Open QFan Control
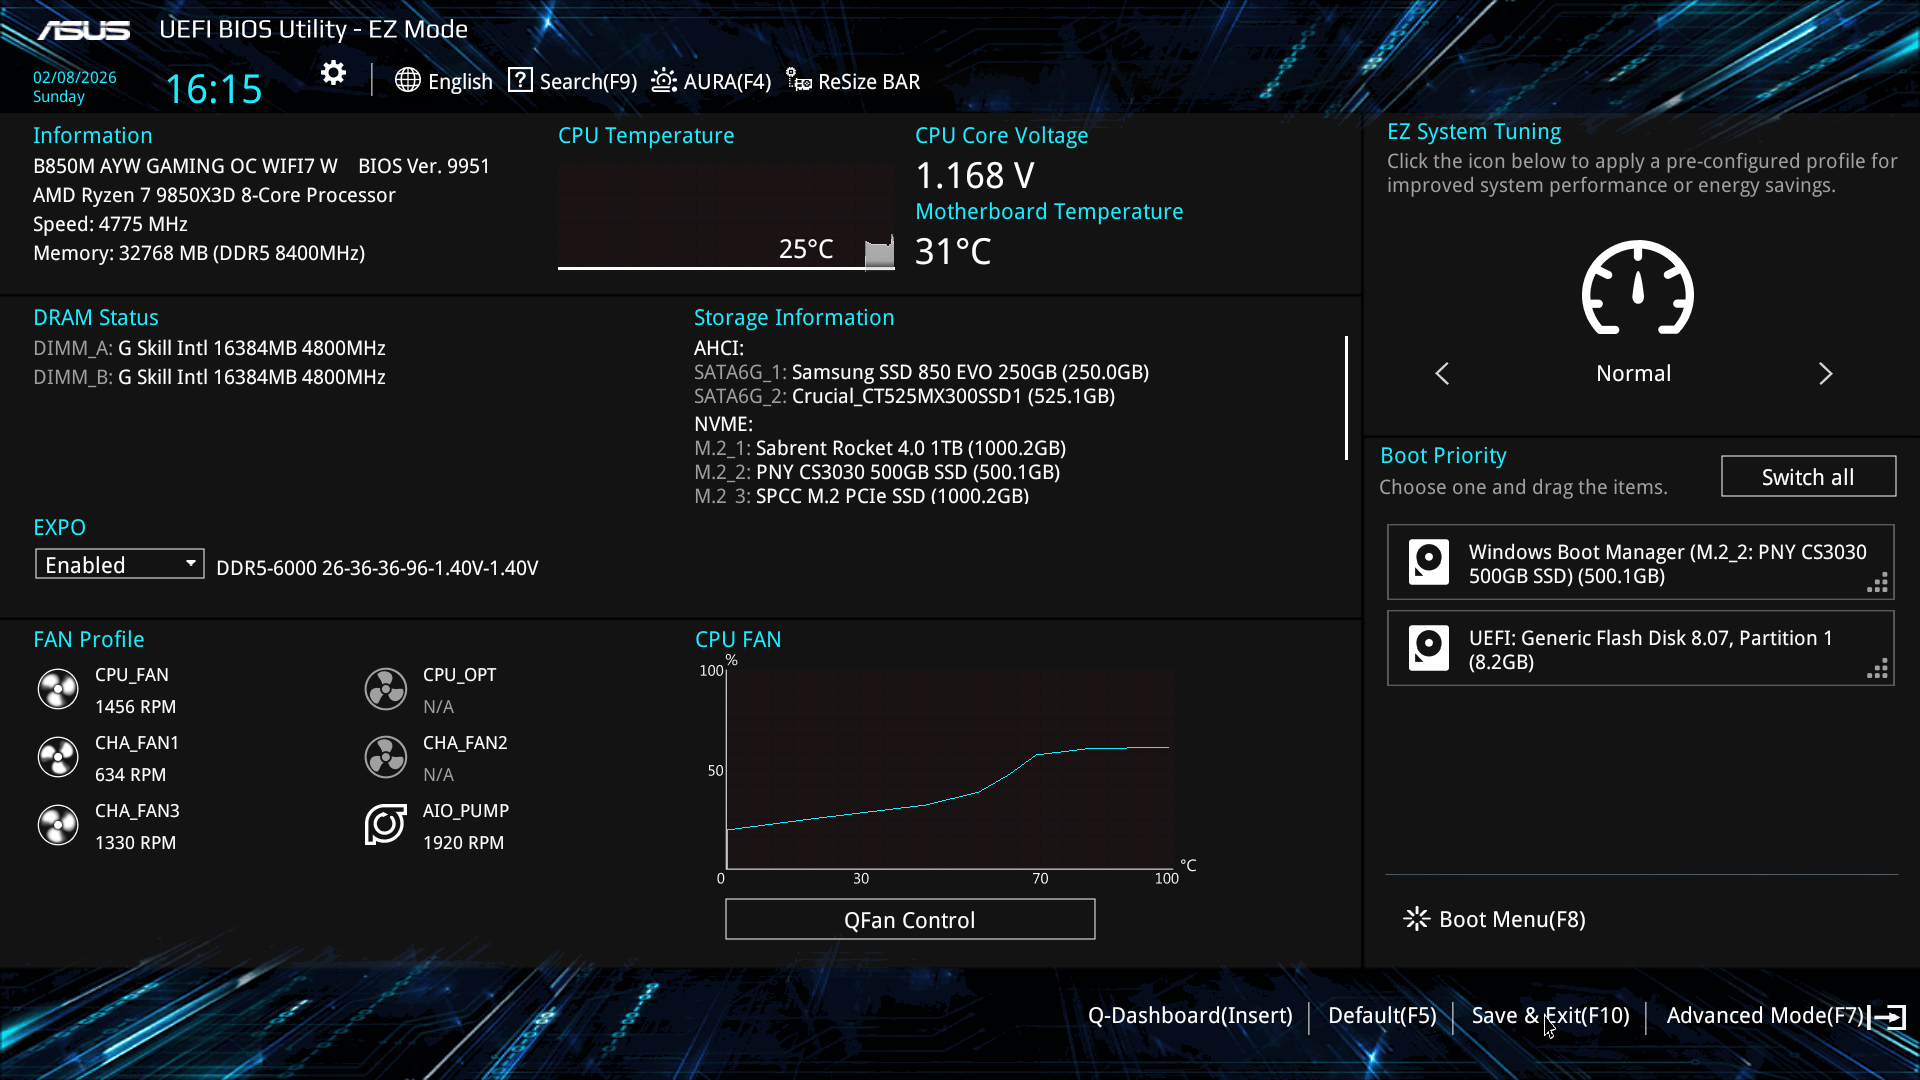 [909, 919]
